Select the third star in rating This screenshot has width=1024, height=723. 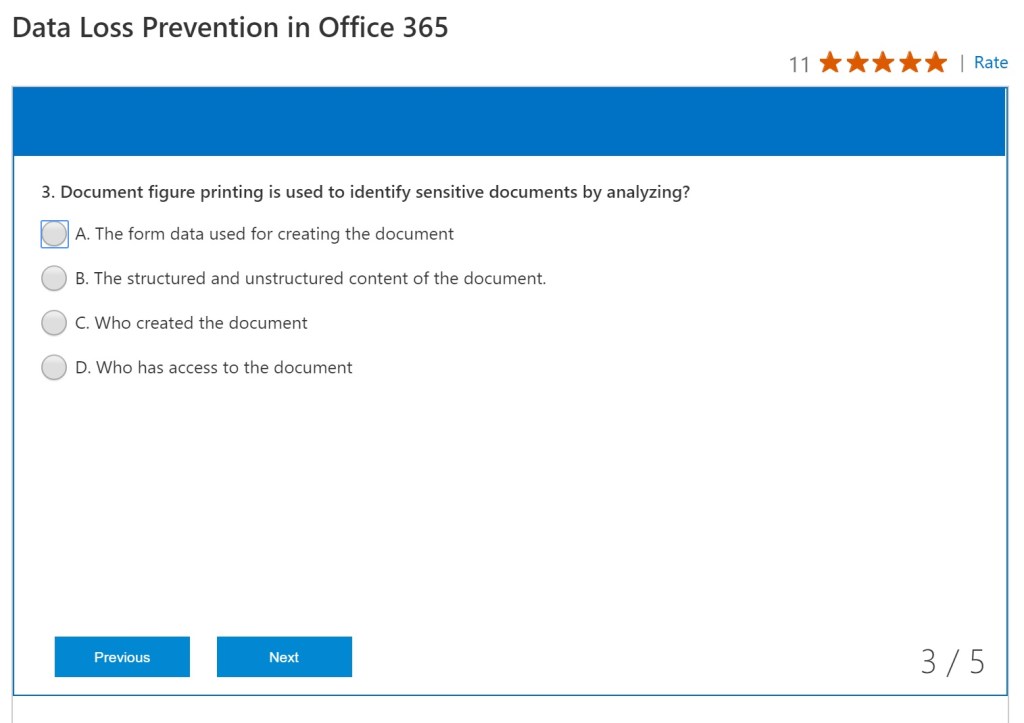tap(883, 63)
